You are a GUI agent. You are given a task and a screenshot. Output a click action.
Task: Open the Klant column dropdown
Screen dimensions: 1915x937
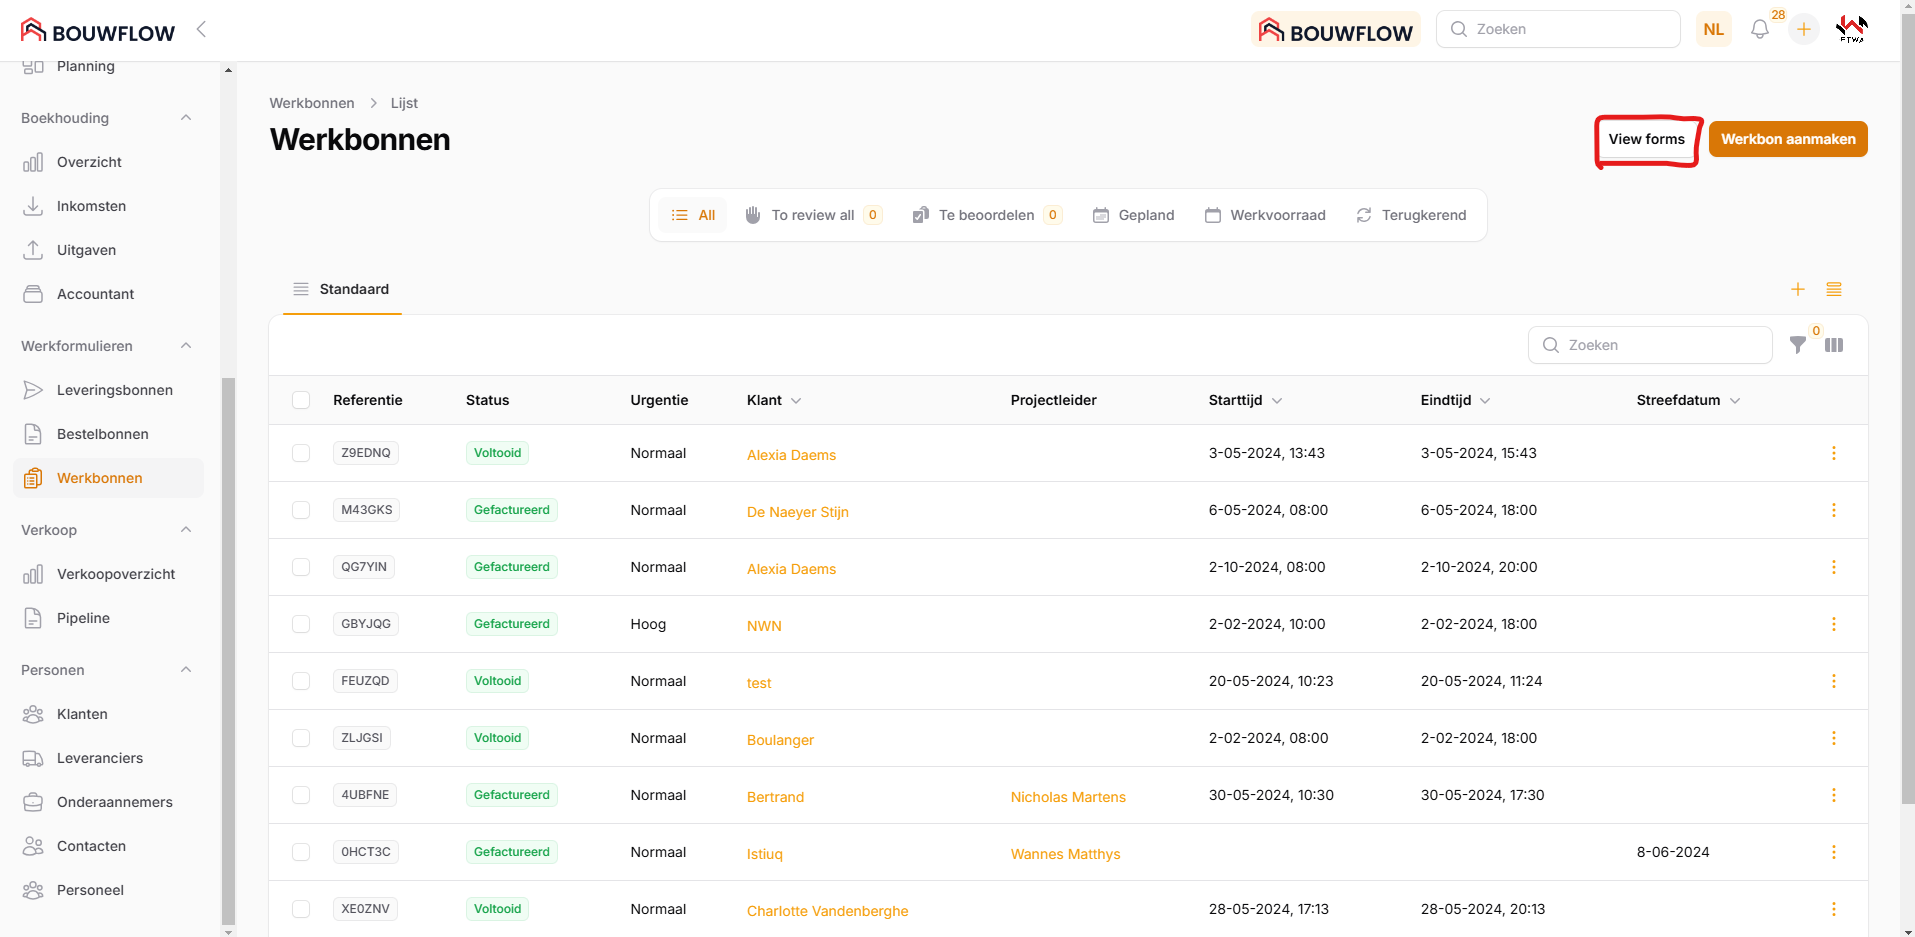tap(796, 401)
